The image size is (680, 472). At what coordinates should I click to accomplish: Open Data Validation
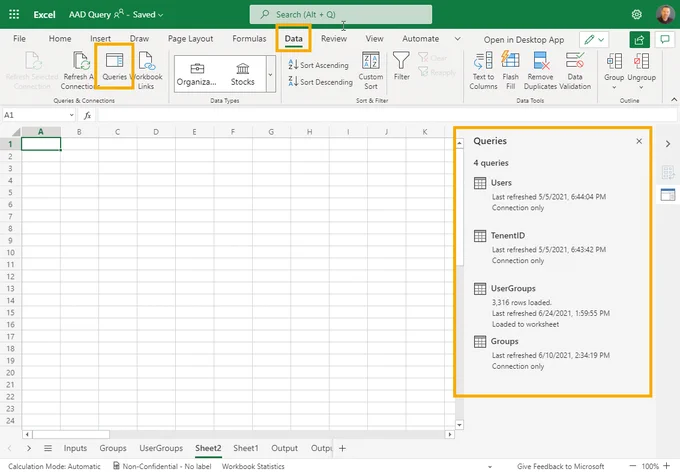575,70
